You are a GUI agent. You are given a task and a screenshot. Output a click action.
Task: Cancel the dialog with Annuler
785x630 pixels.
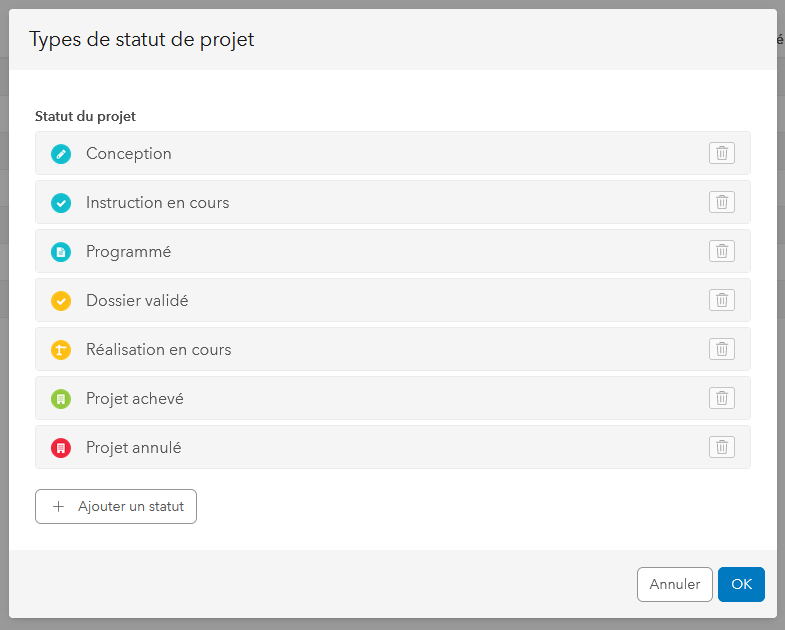(x=674, y=584)
